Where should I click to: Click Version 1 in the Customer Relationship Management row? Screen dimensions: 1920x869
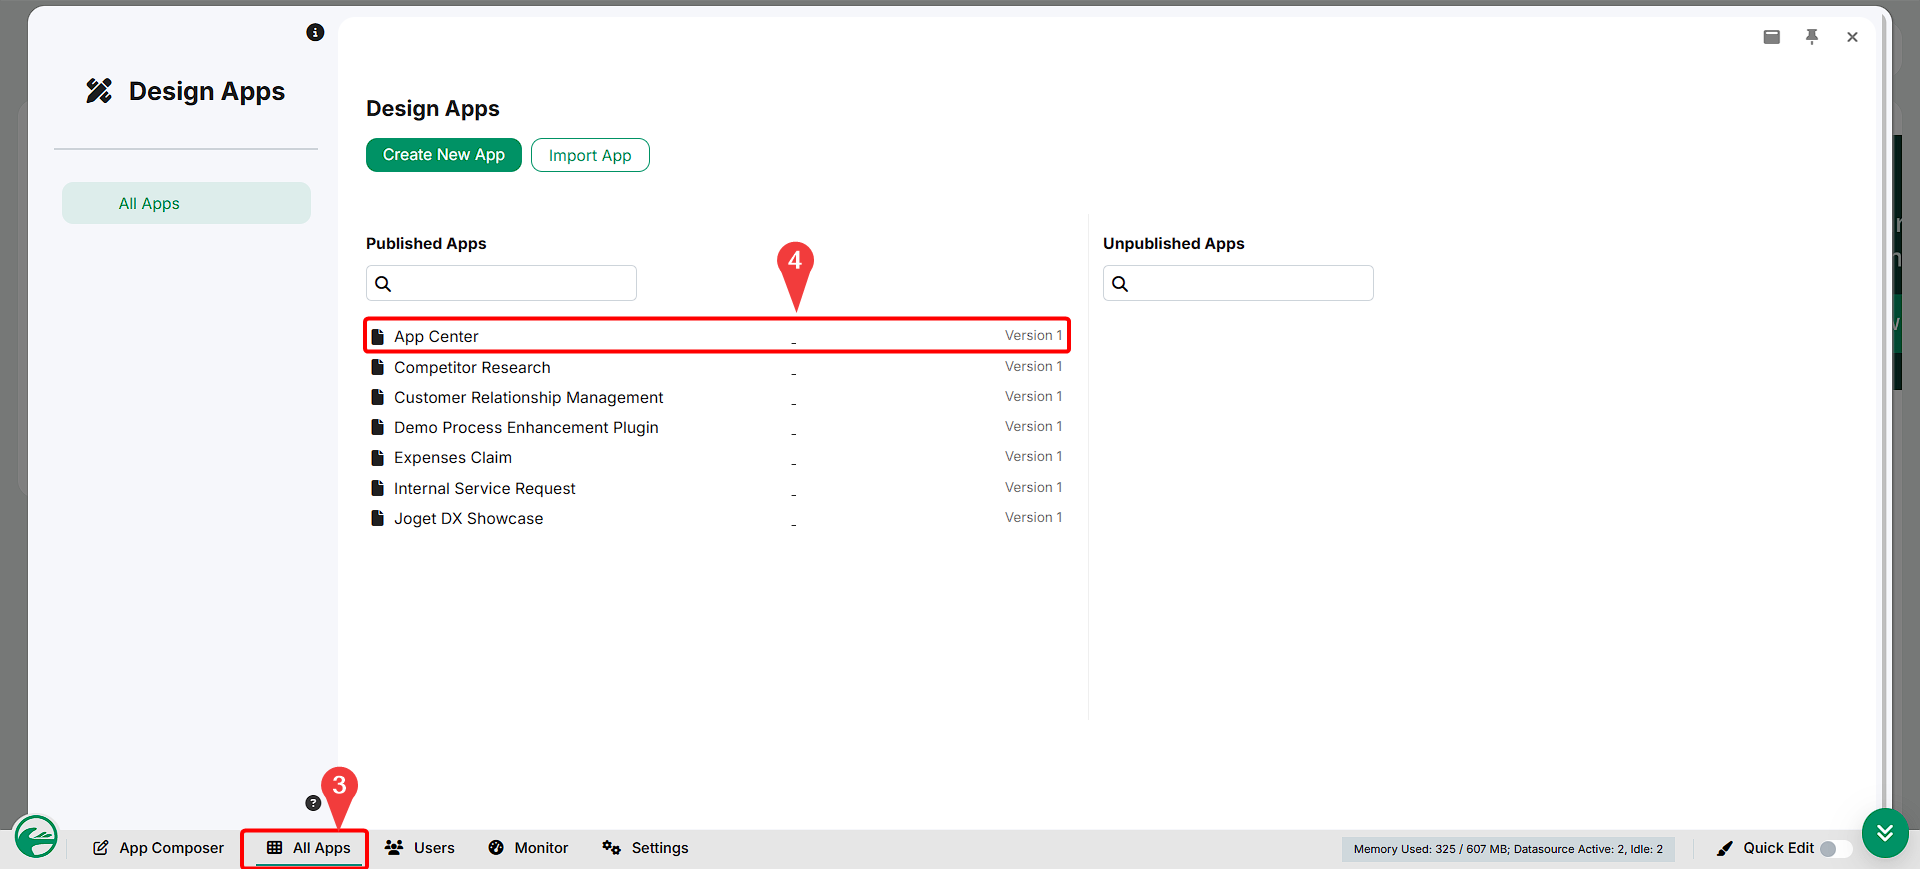[1034, 396]
